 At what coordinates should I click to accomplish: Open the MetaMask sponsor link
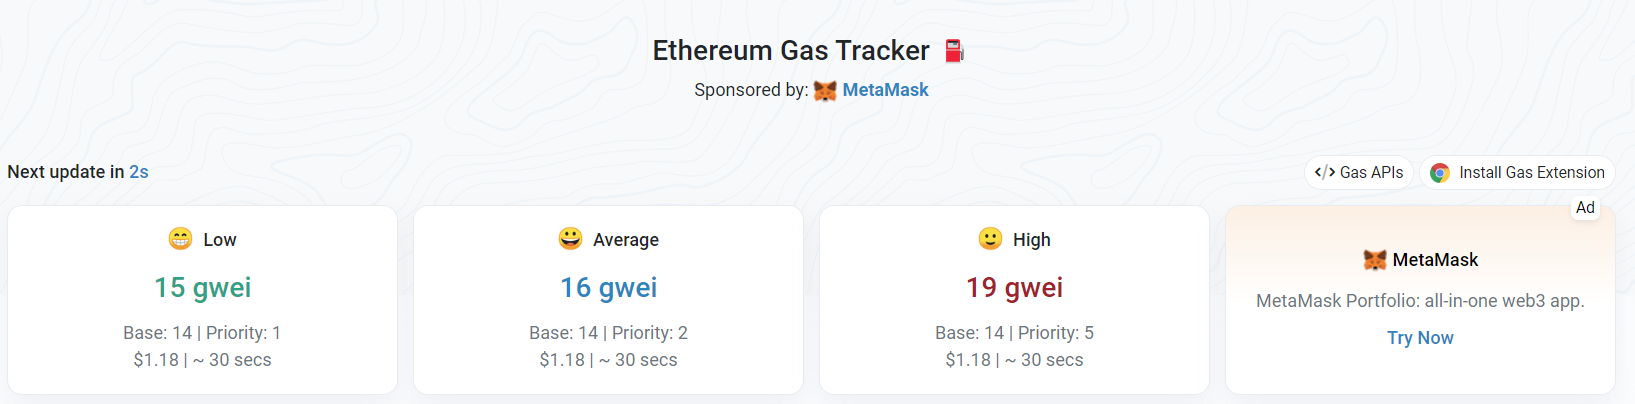885,90
